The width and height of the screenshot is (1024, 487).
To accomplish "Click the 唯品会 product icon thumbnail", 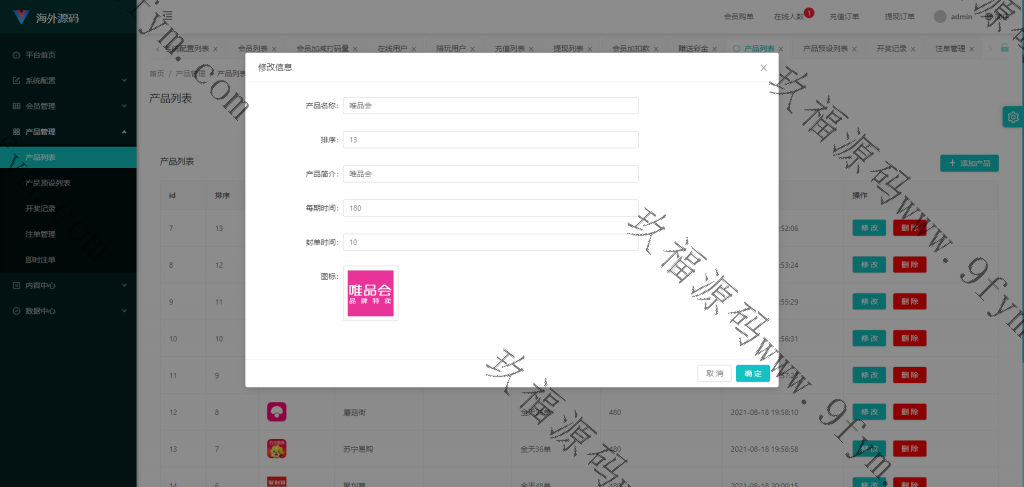I will (370, 293).
